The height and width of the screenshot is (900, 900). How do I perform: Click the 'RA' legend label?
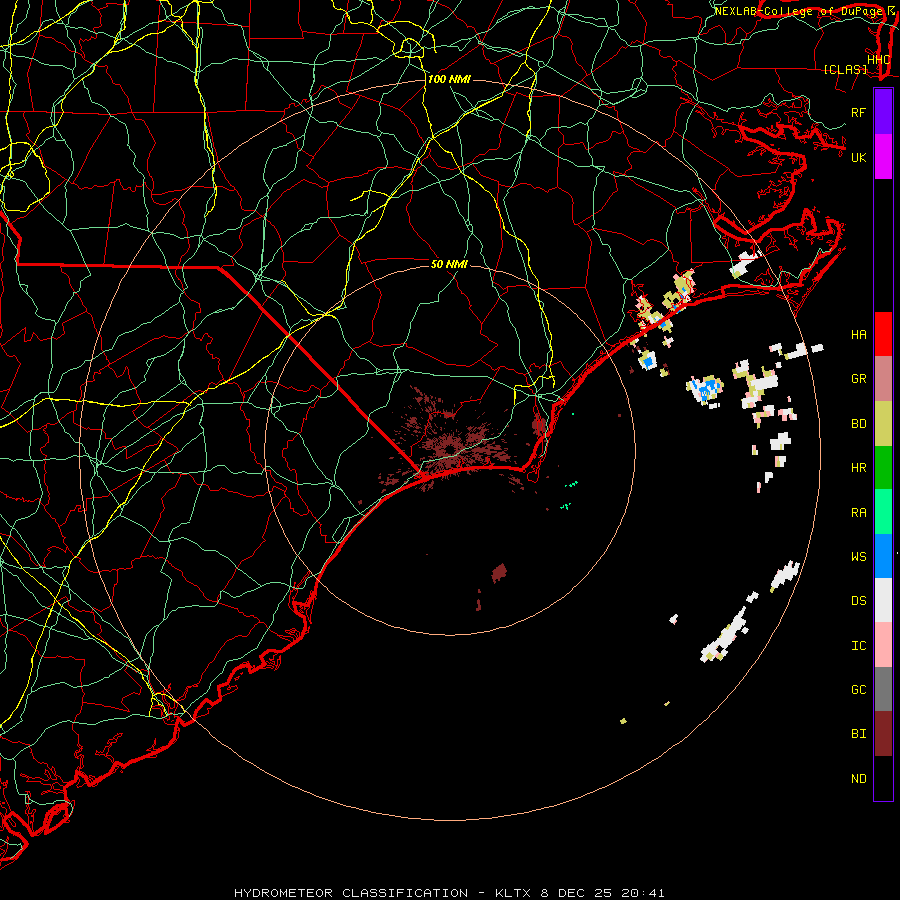pos(858,513)
